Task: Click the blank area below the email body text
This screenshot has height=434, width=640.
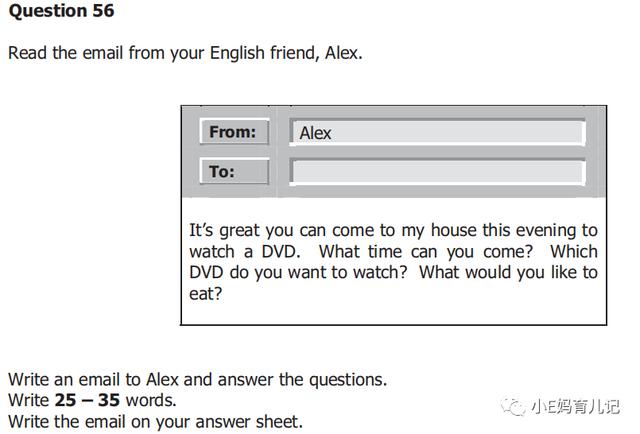Action: pyautogui.click(x=393, y=314)
